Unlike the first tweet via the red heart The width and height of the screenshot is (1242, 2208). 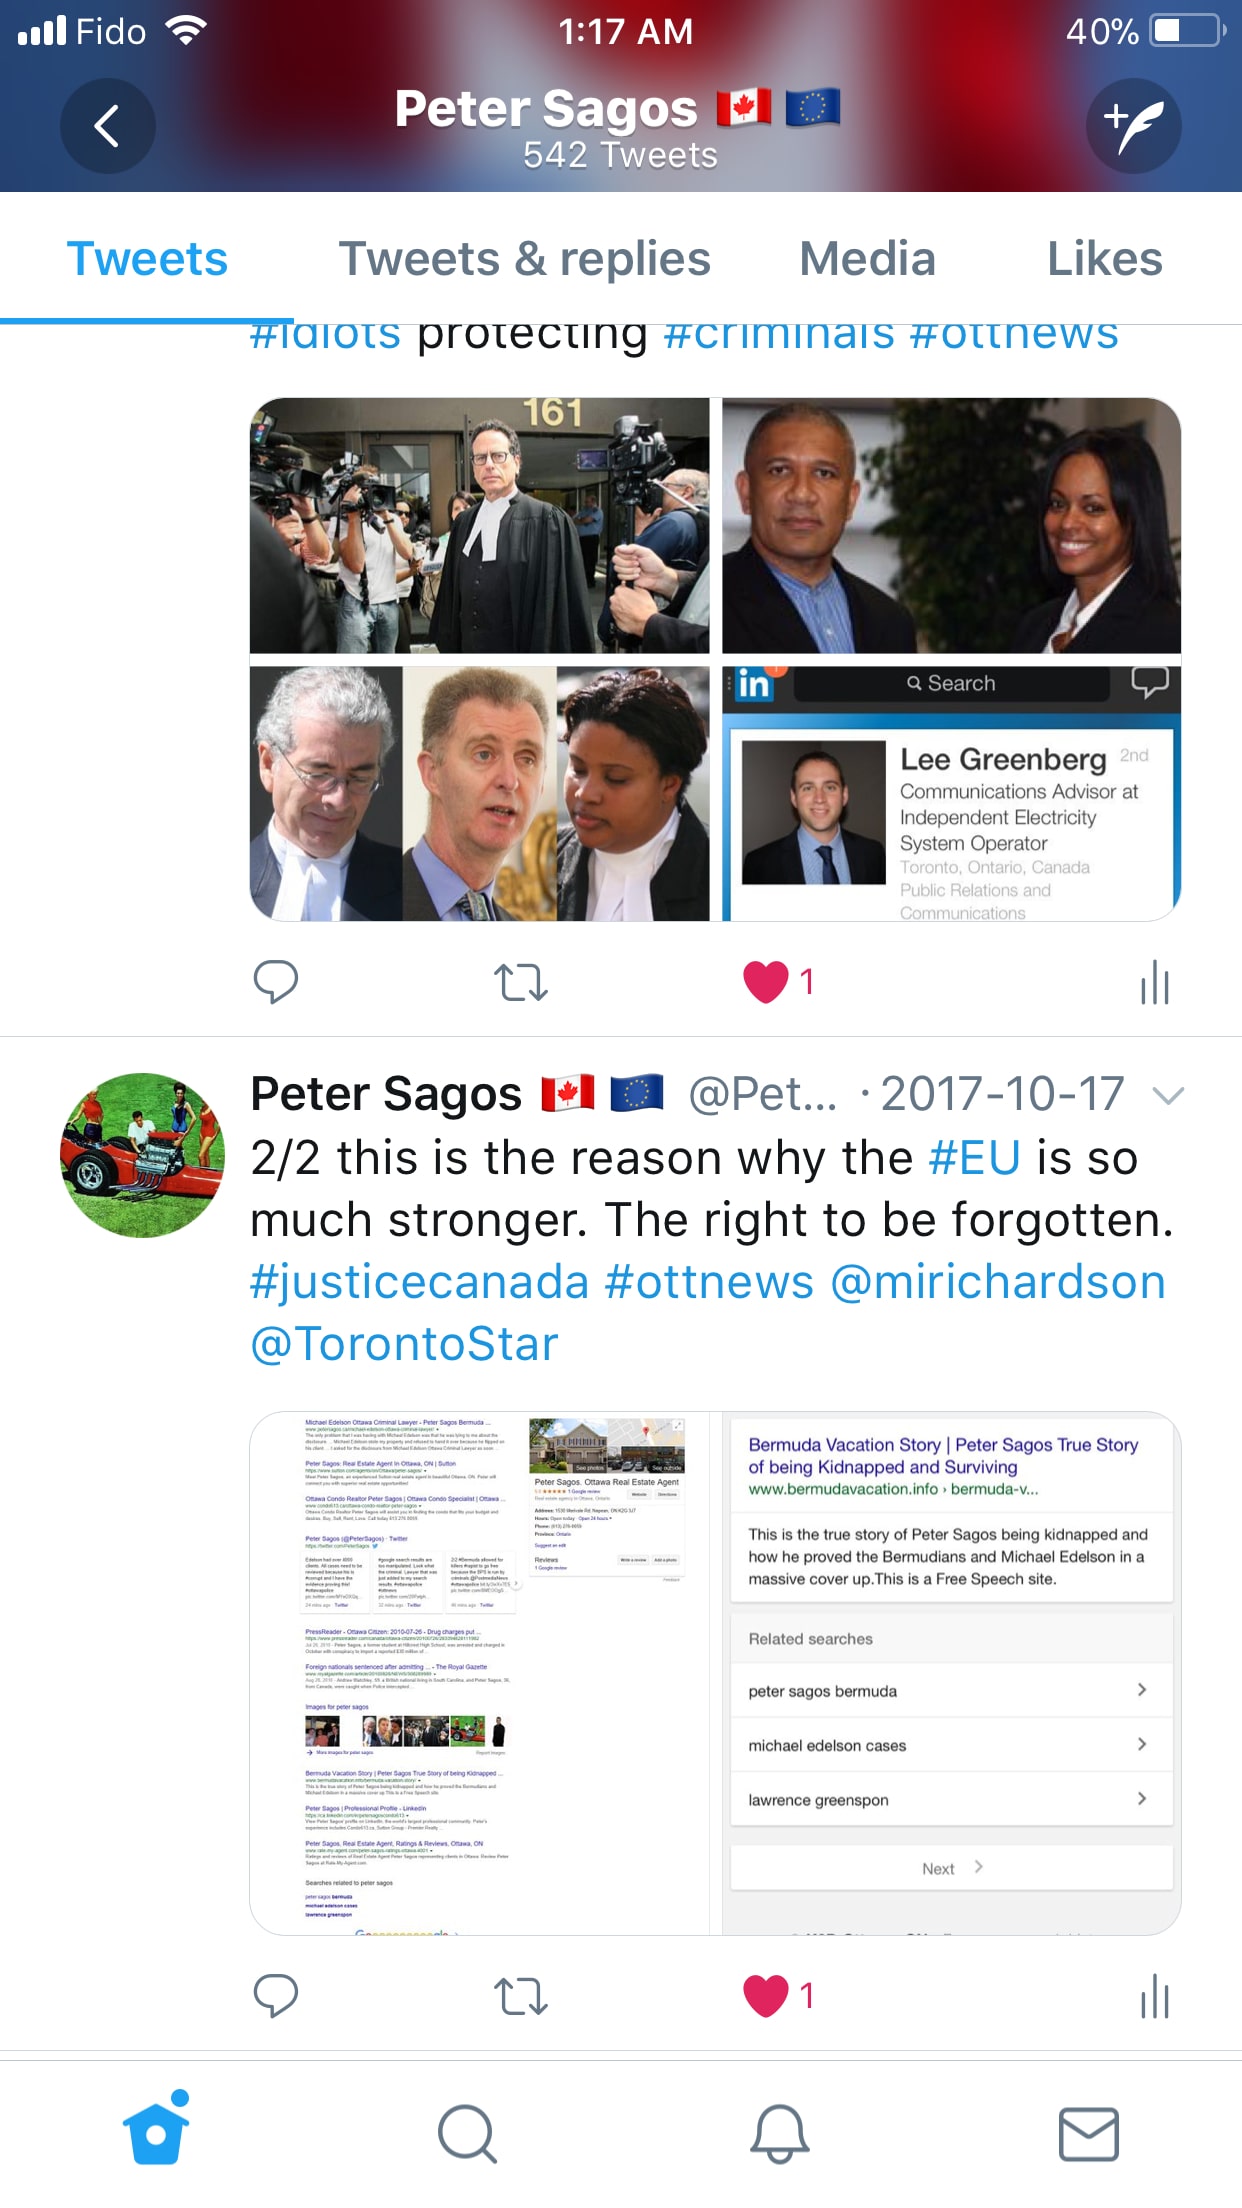pos(766,982)
